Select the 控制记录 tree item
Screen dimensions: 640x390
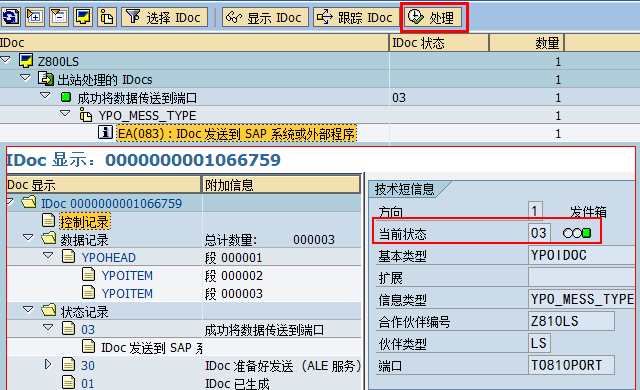coord(85,222)
